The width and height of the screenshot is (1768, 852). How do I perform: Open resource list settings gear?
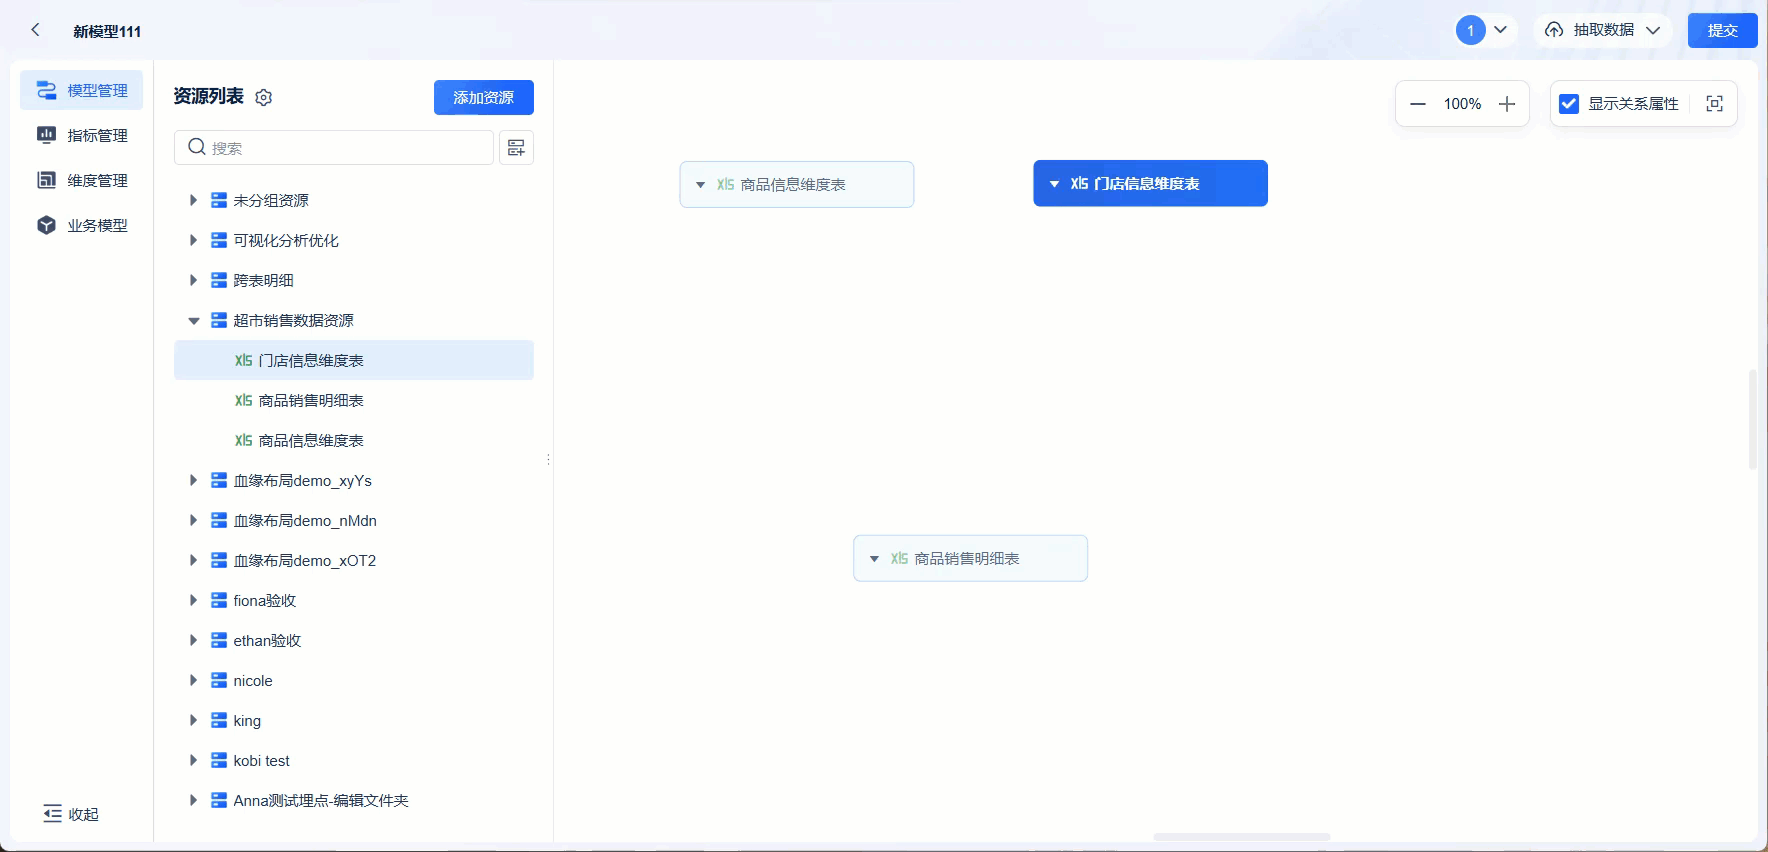[264, 97]
